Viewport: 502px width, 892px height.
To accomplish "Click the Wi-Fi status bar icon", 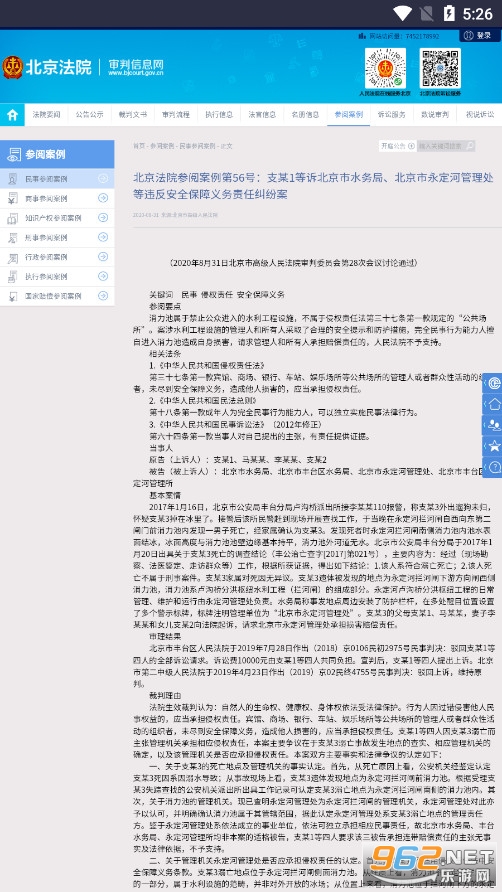I will 402,13.
